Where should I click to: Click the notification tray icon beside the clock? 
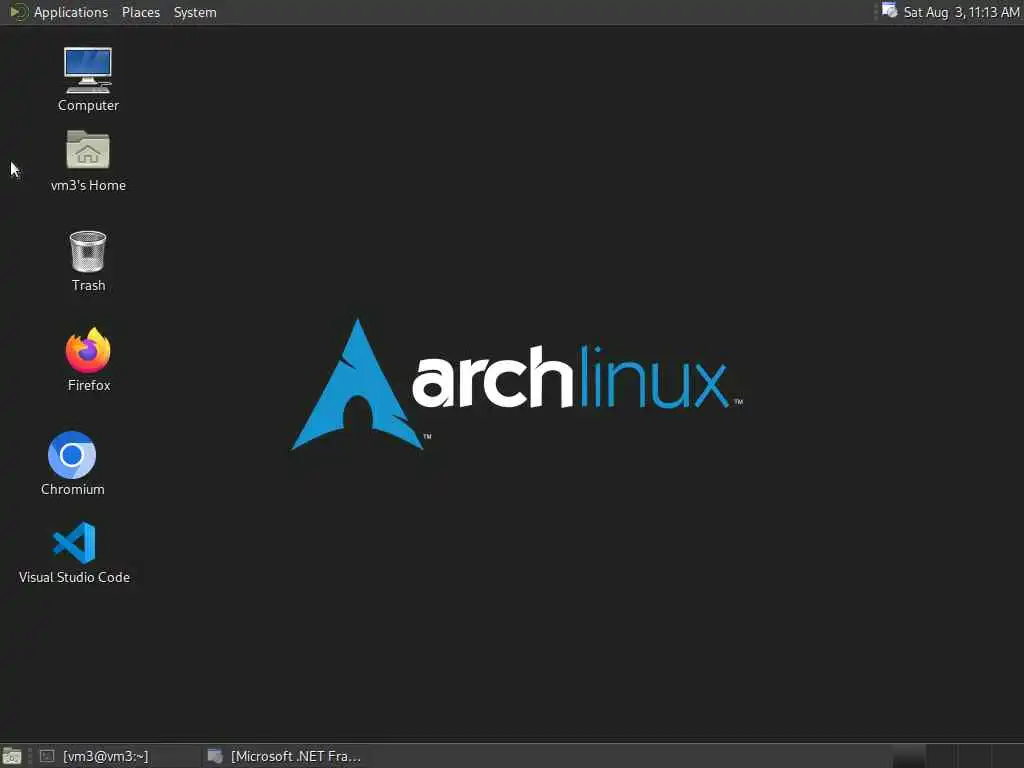pos(889,11)
